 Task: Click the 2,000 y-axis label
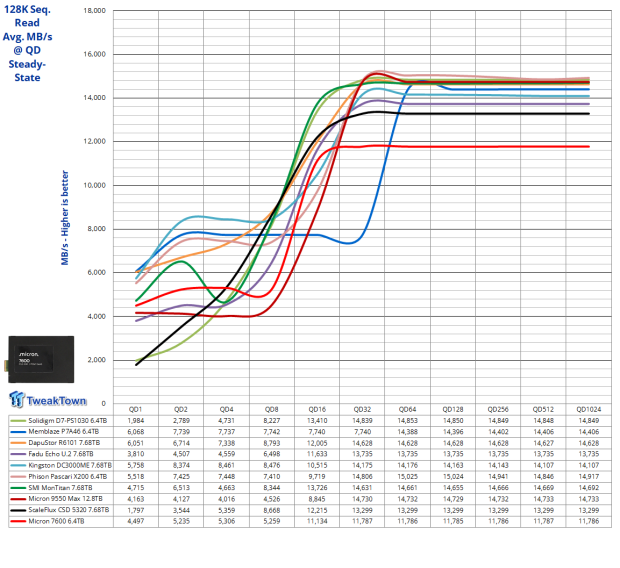pyautogui.click(x=96, y=360)
